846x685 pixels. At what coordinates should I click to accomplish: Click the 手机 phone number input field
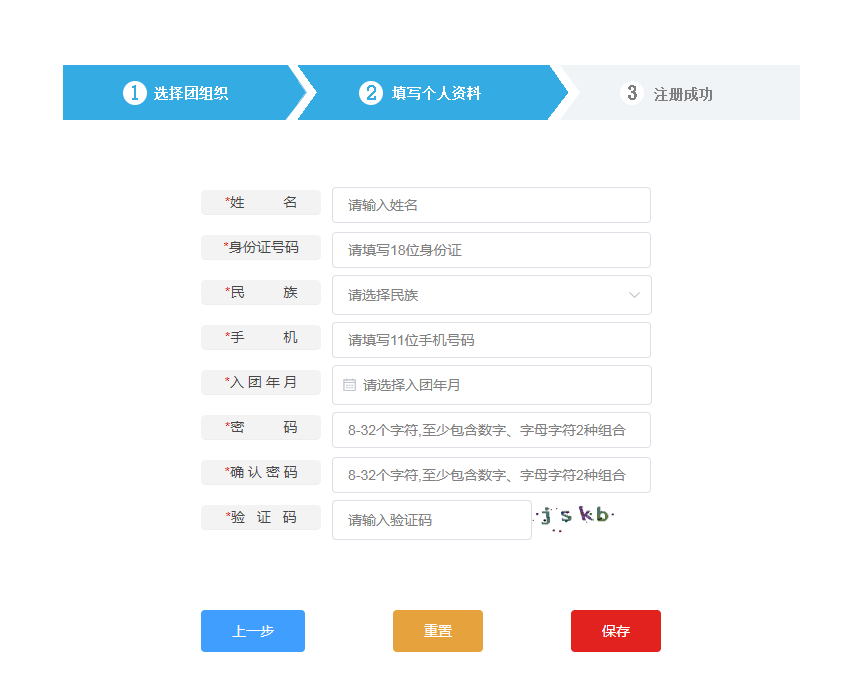click(x=491, y=340)
